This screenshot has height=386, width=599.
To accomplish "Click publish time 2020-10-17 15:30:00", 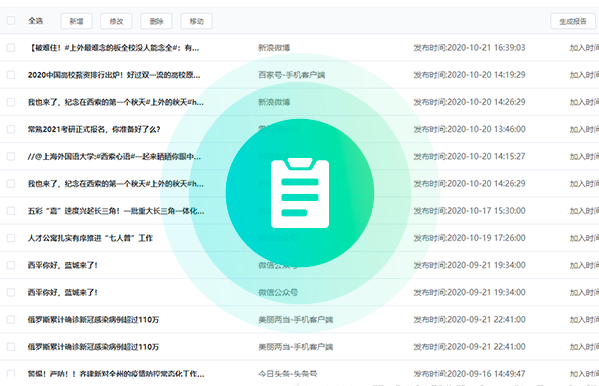I will tap(469, 211).
